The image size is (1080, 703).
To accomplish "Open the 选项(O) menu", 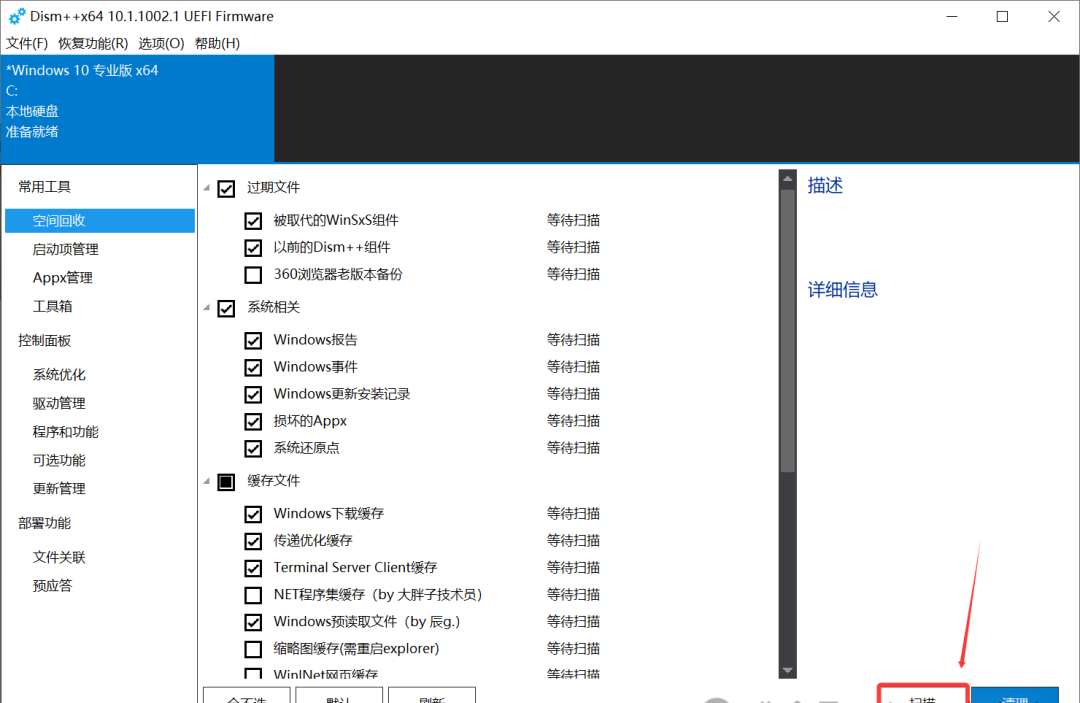I will tap(160, 43).
